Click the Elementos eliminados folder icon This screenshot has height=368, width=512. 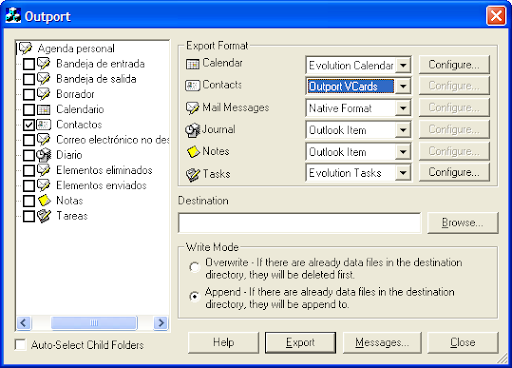tap(43, 170)
